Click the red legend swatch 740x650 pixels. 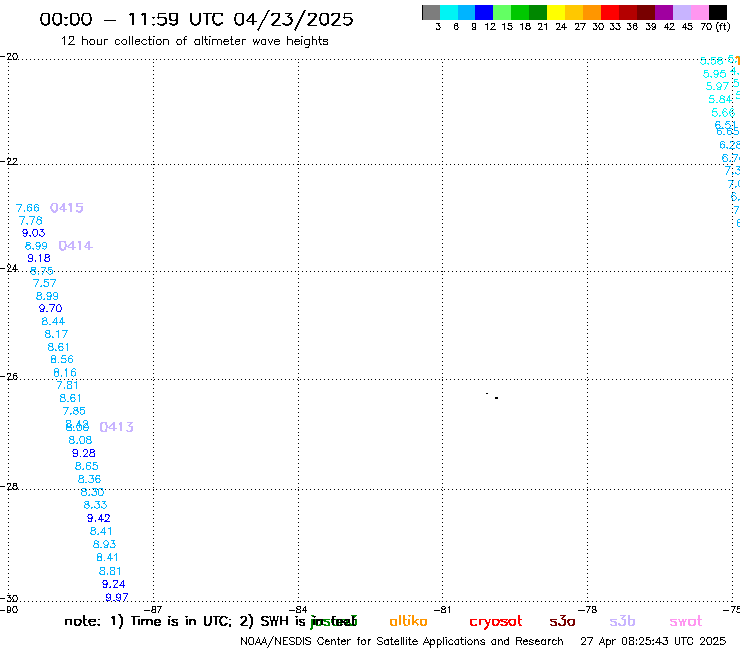(610, 12)
